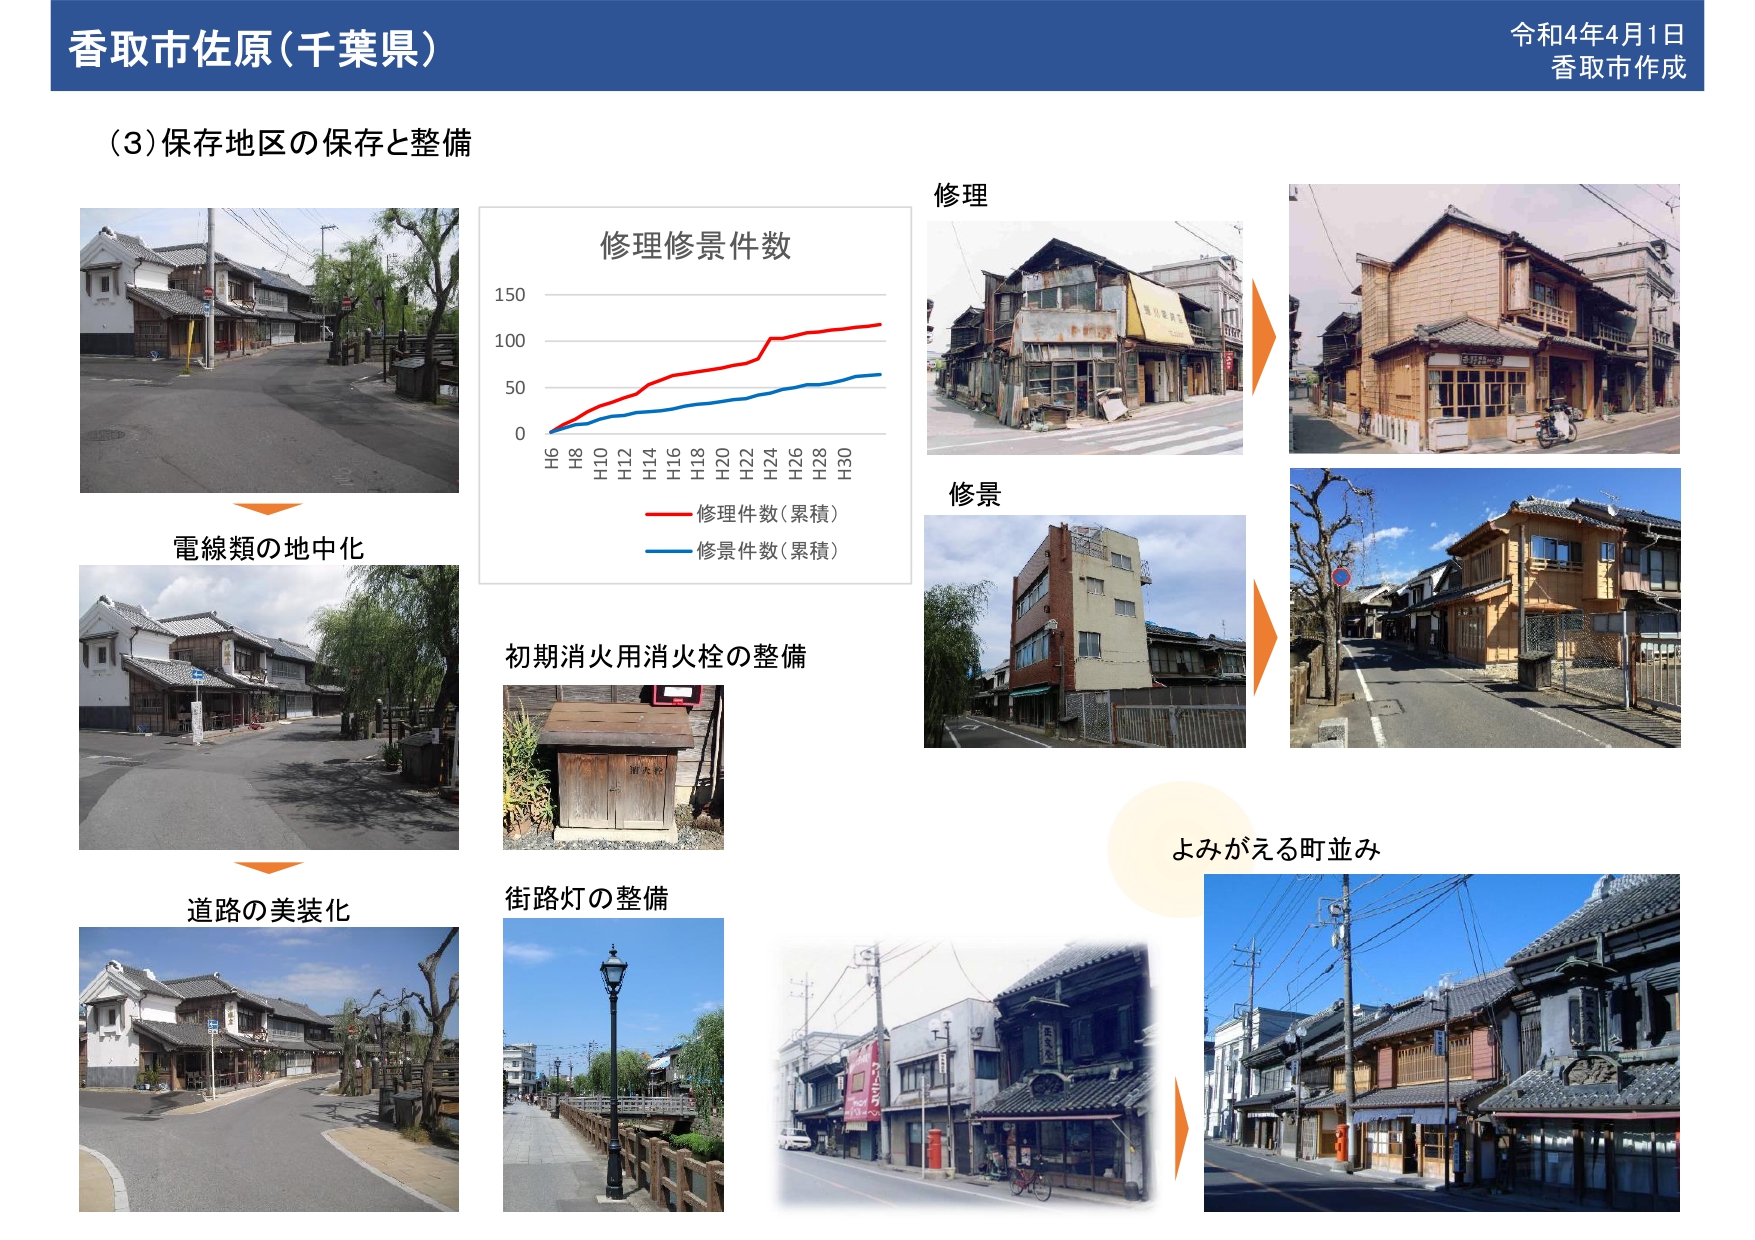The image size is (1755, 1240).
Task: Click the red 修理件数(累積) legend line
Action: coord(668,514)
